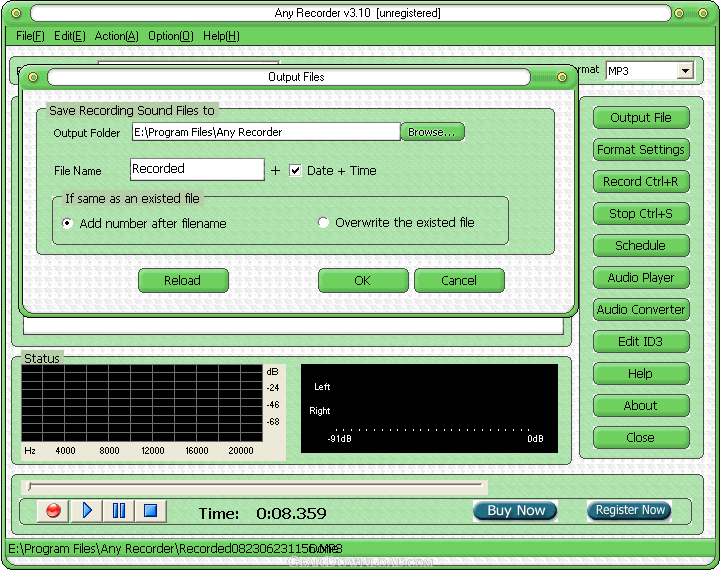Open the Help menu in the menu bar

click(x=221, y=36)
